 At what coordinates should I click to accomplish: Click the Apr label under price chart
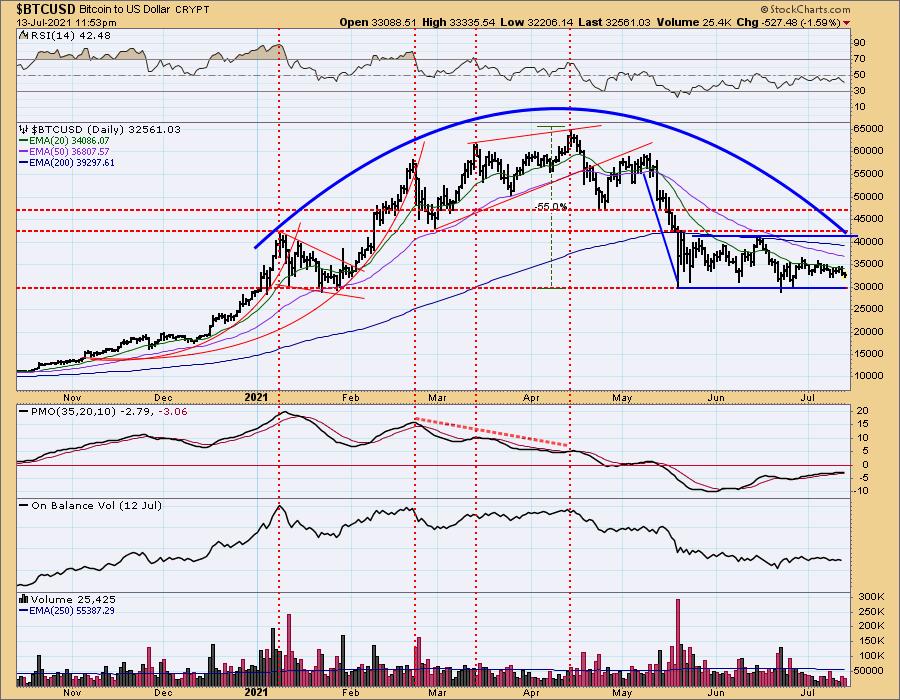point(531,397)
